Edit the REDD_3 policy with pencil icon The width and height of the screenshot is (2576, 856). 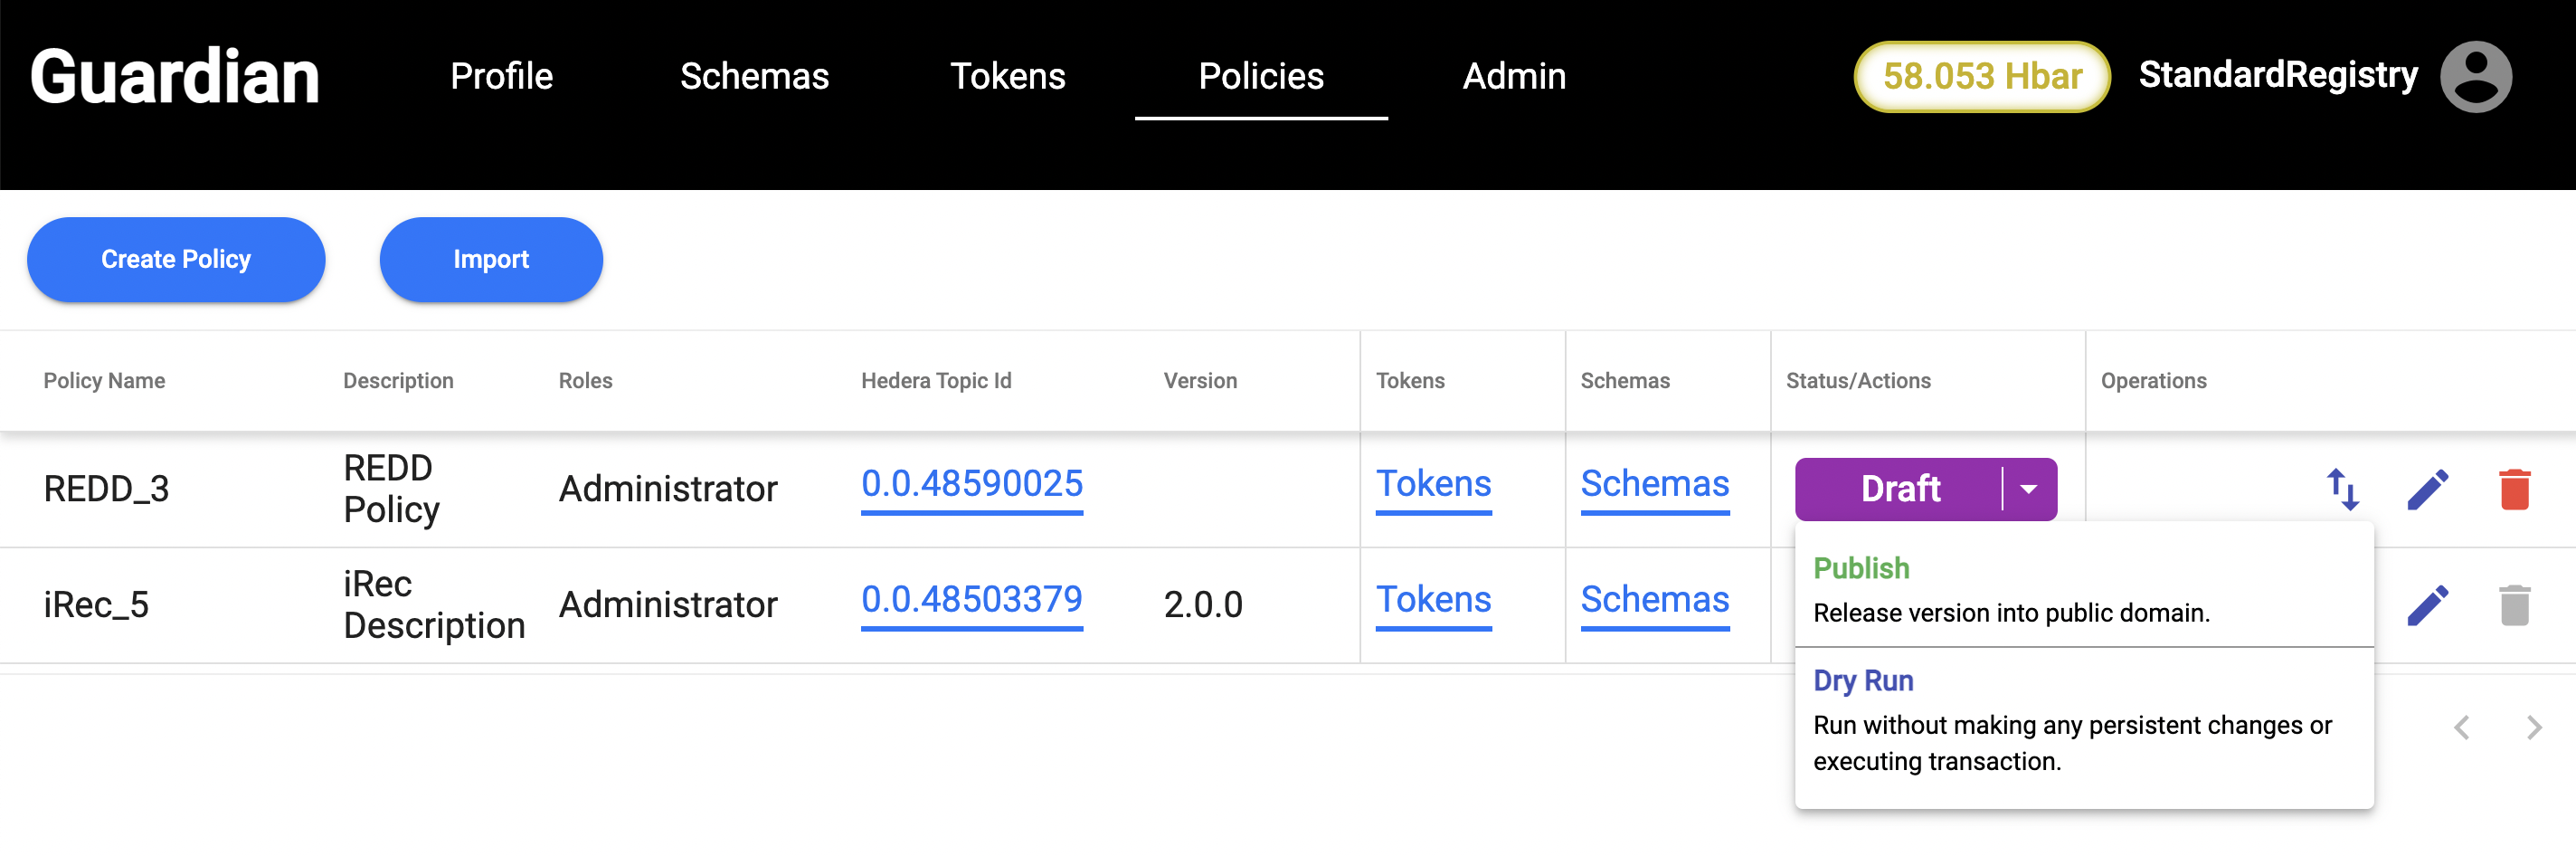(2427, 489)
